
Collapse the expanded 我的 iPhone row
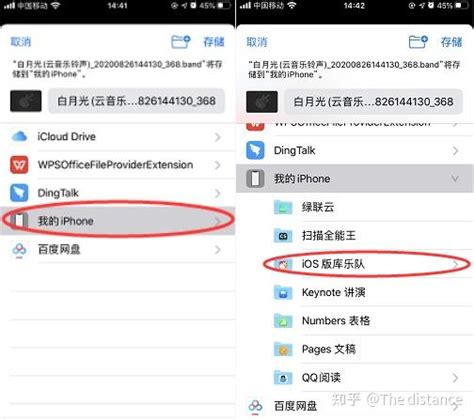355,178
